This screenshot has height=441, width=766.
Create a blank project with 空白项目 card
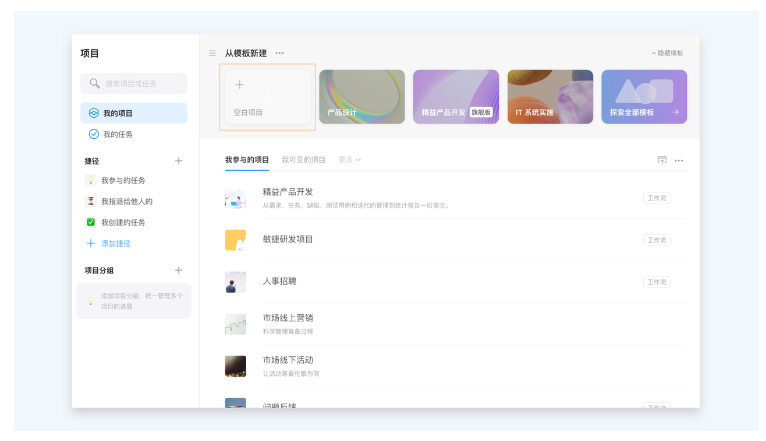click(x=267, y=97)
